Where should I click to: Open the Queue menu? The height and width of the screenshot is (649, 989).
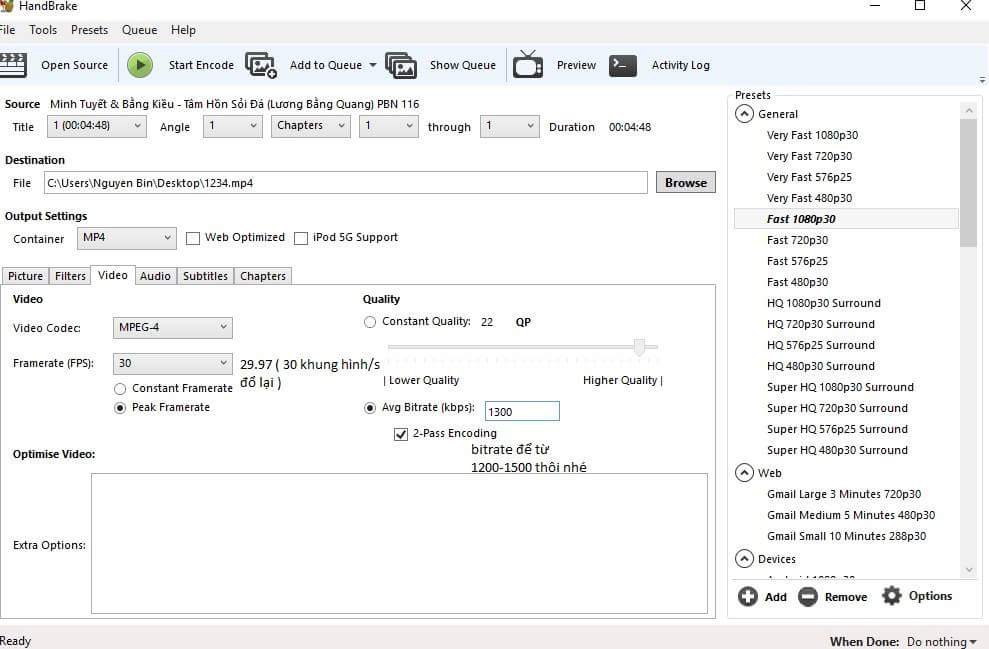coord(139,30)
